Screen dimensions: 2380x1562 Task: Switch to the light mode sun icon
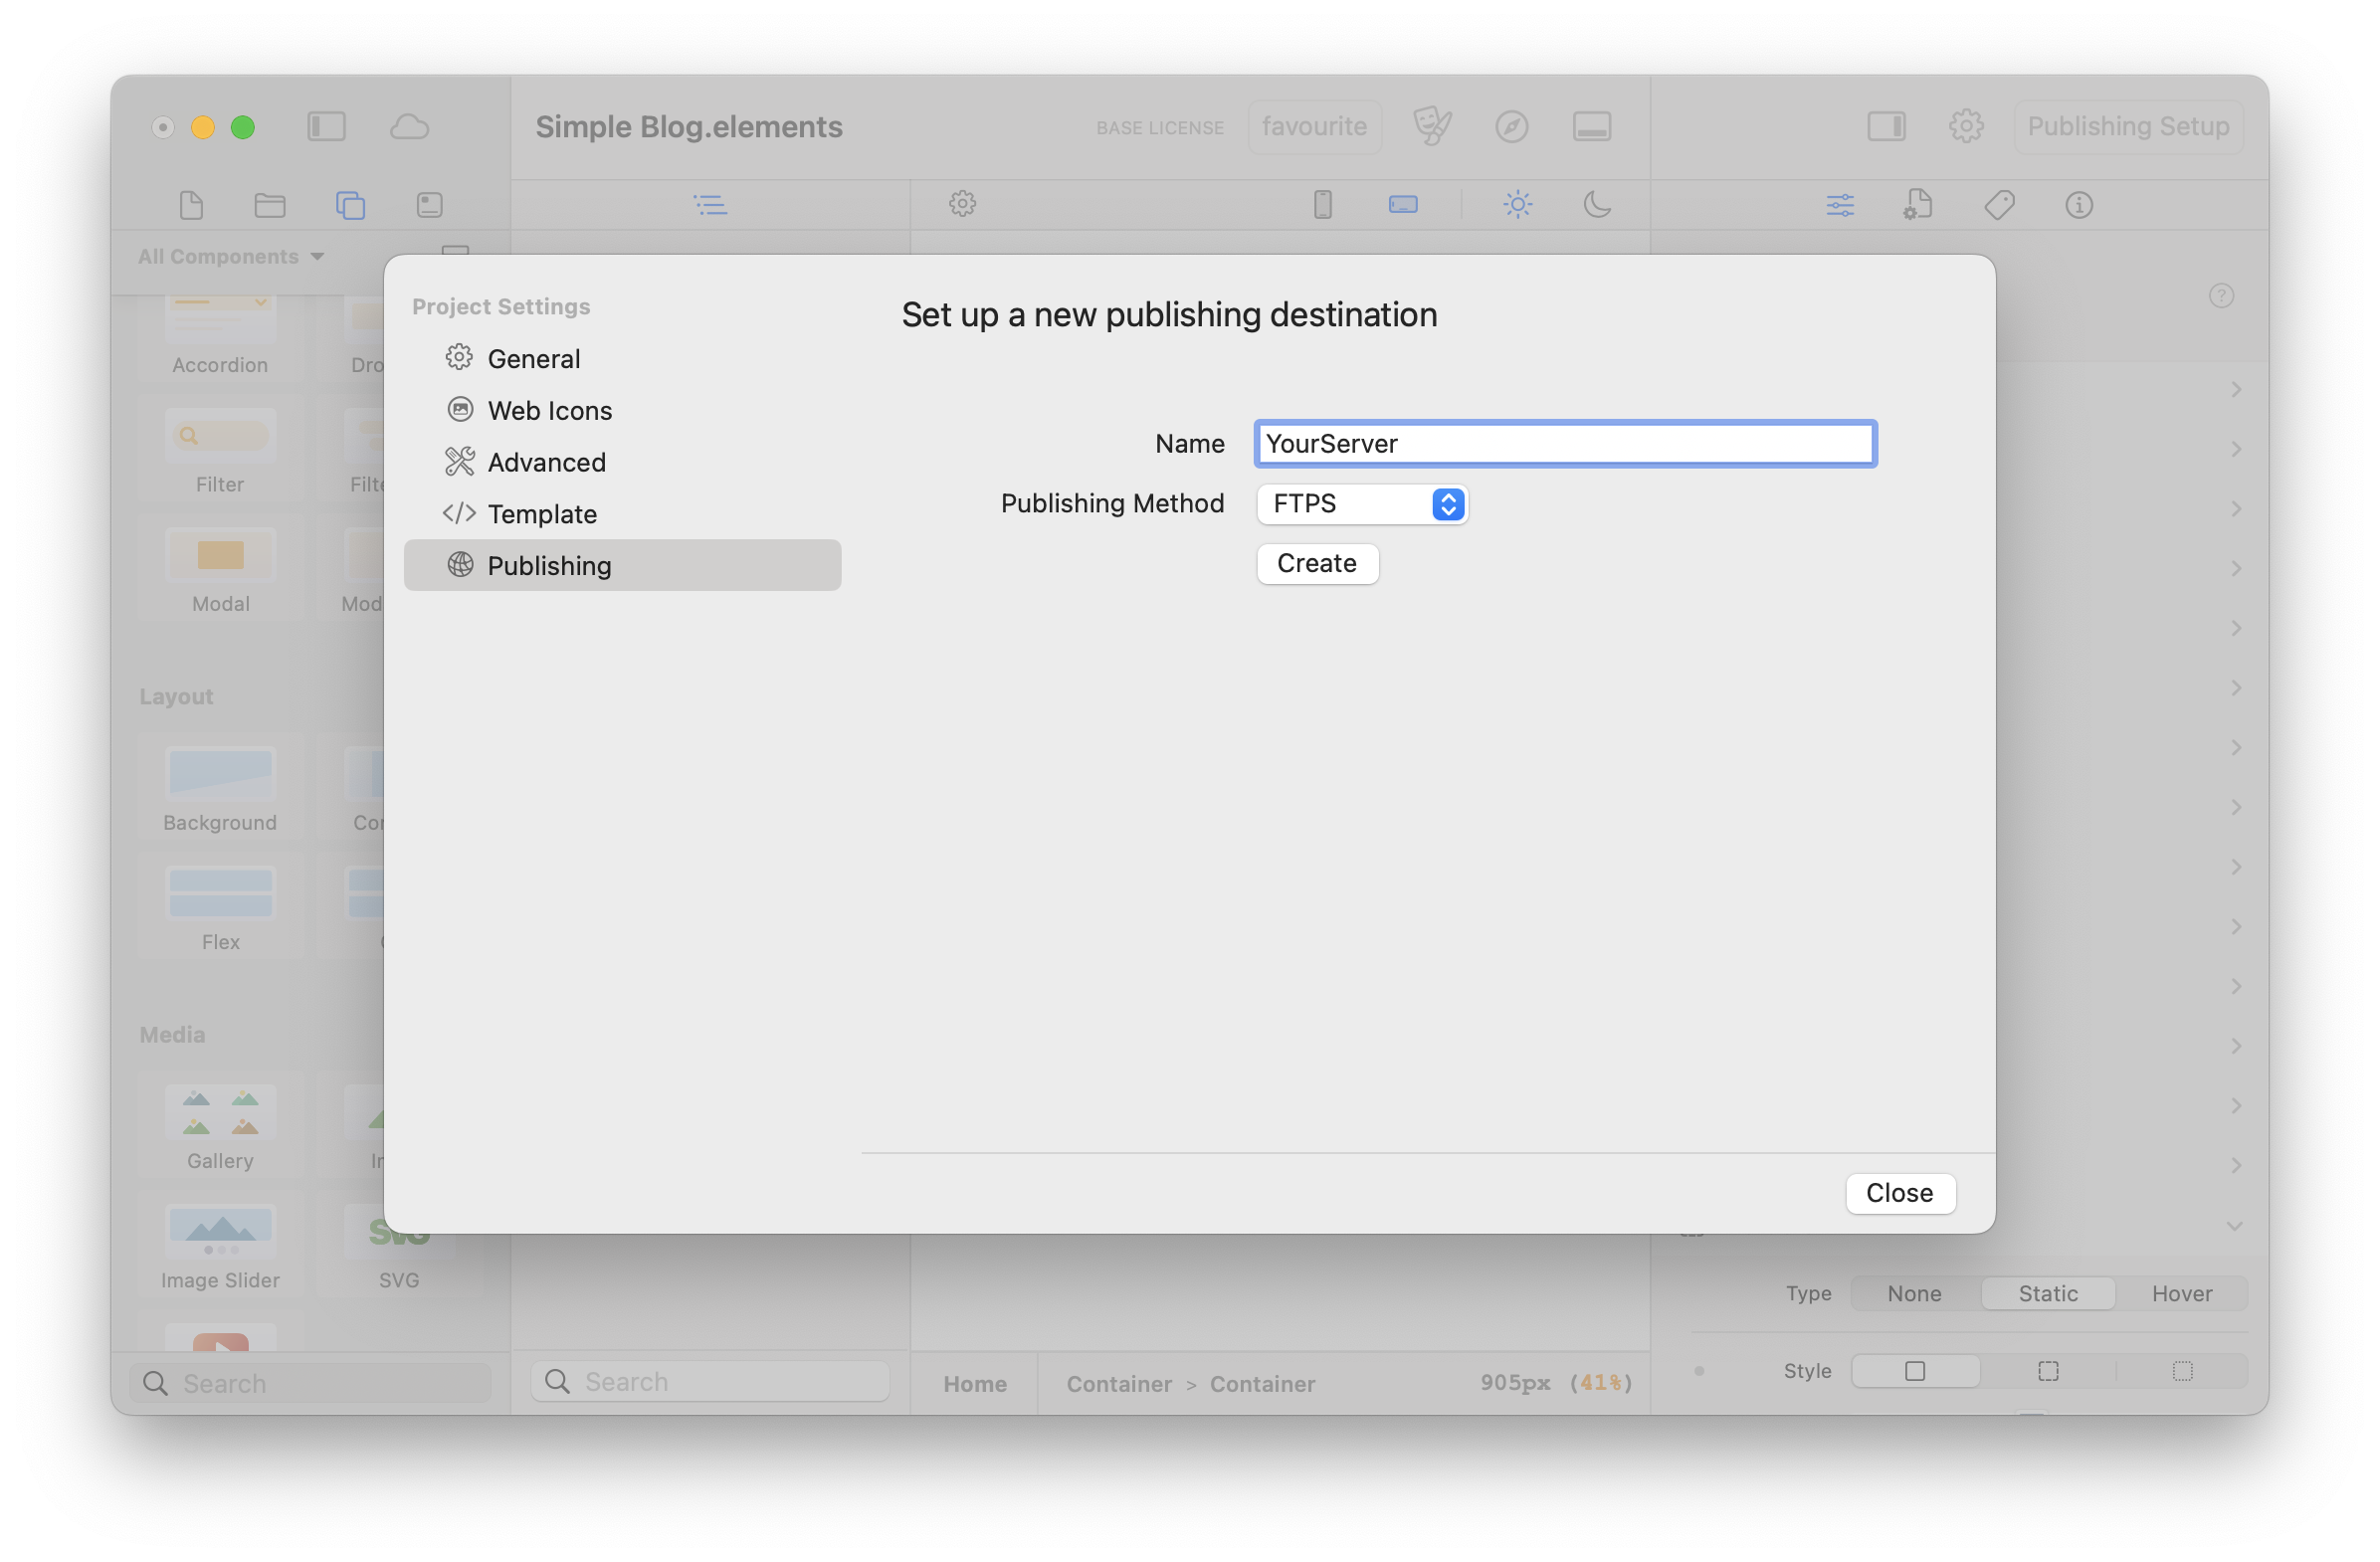pyautogui.click(x=1517, y=205)
